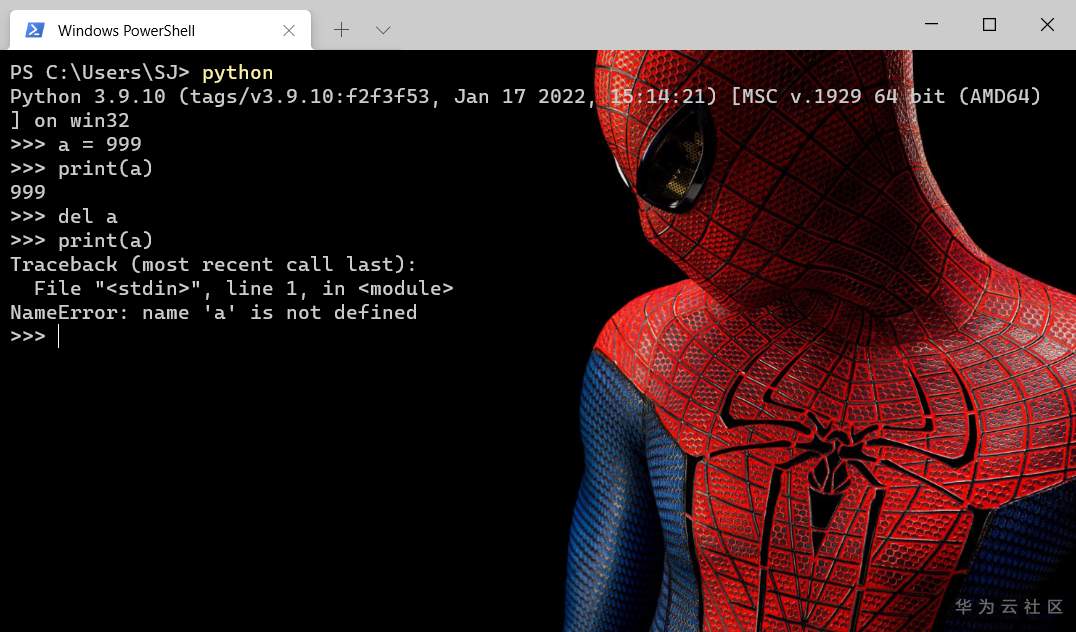1076x632 pixels.
Task: Minimize the terminal window
Action: click(931, 24)
